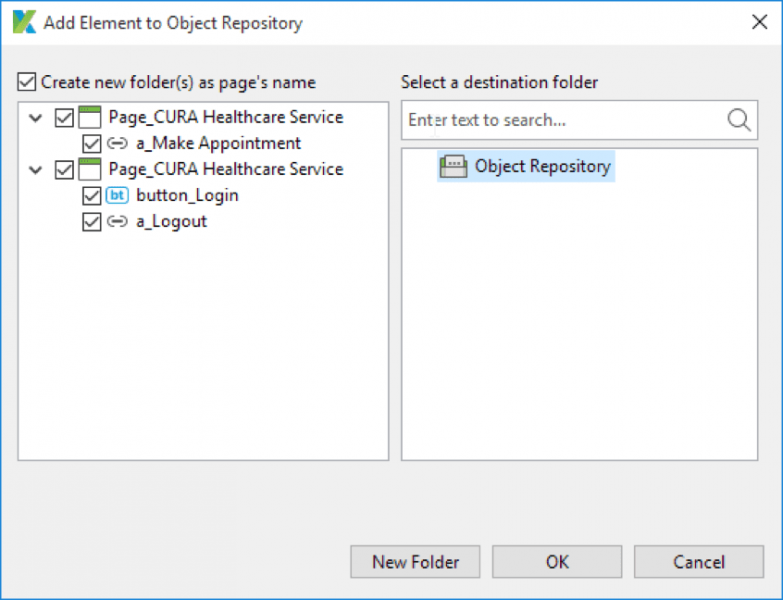Click the page icon of button_Login's parent folder

[x=91, y=169]
